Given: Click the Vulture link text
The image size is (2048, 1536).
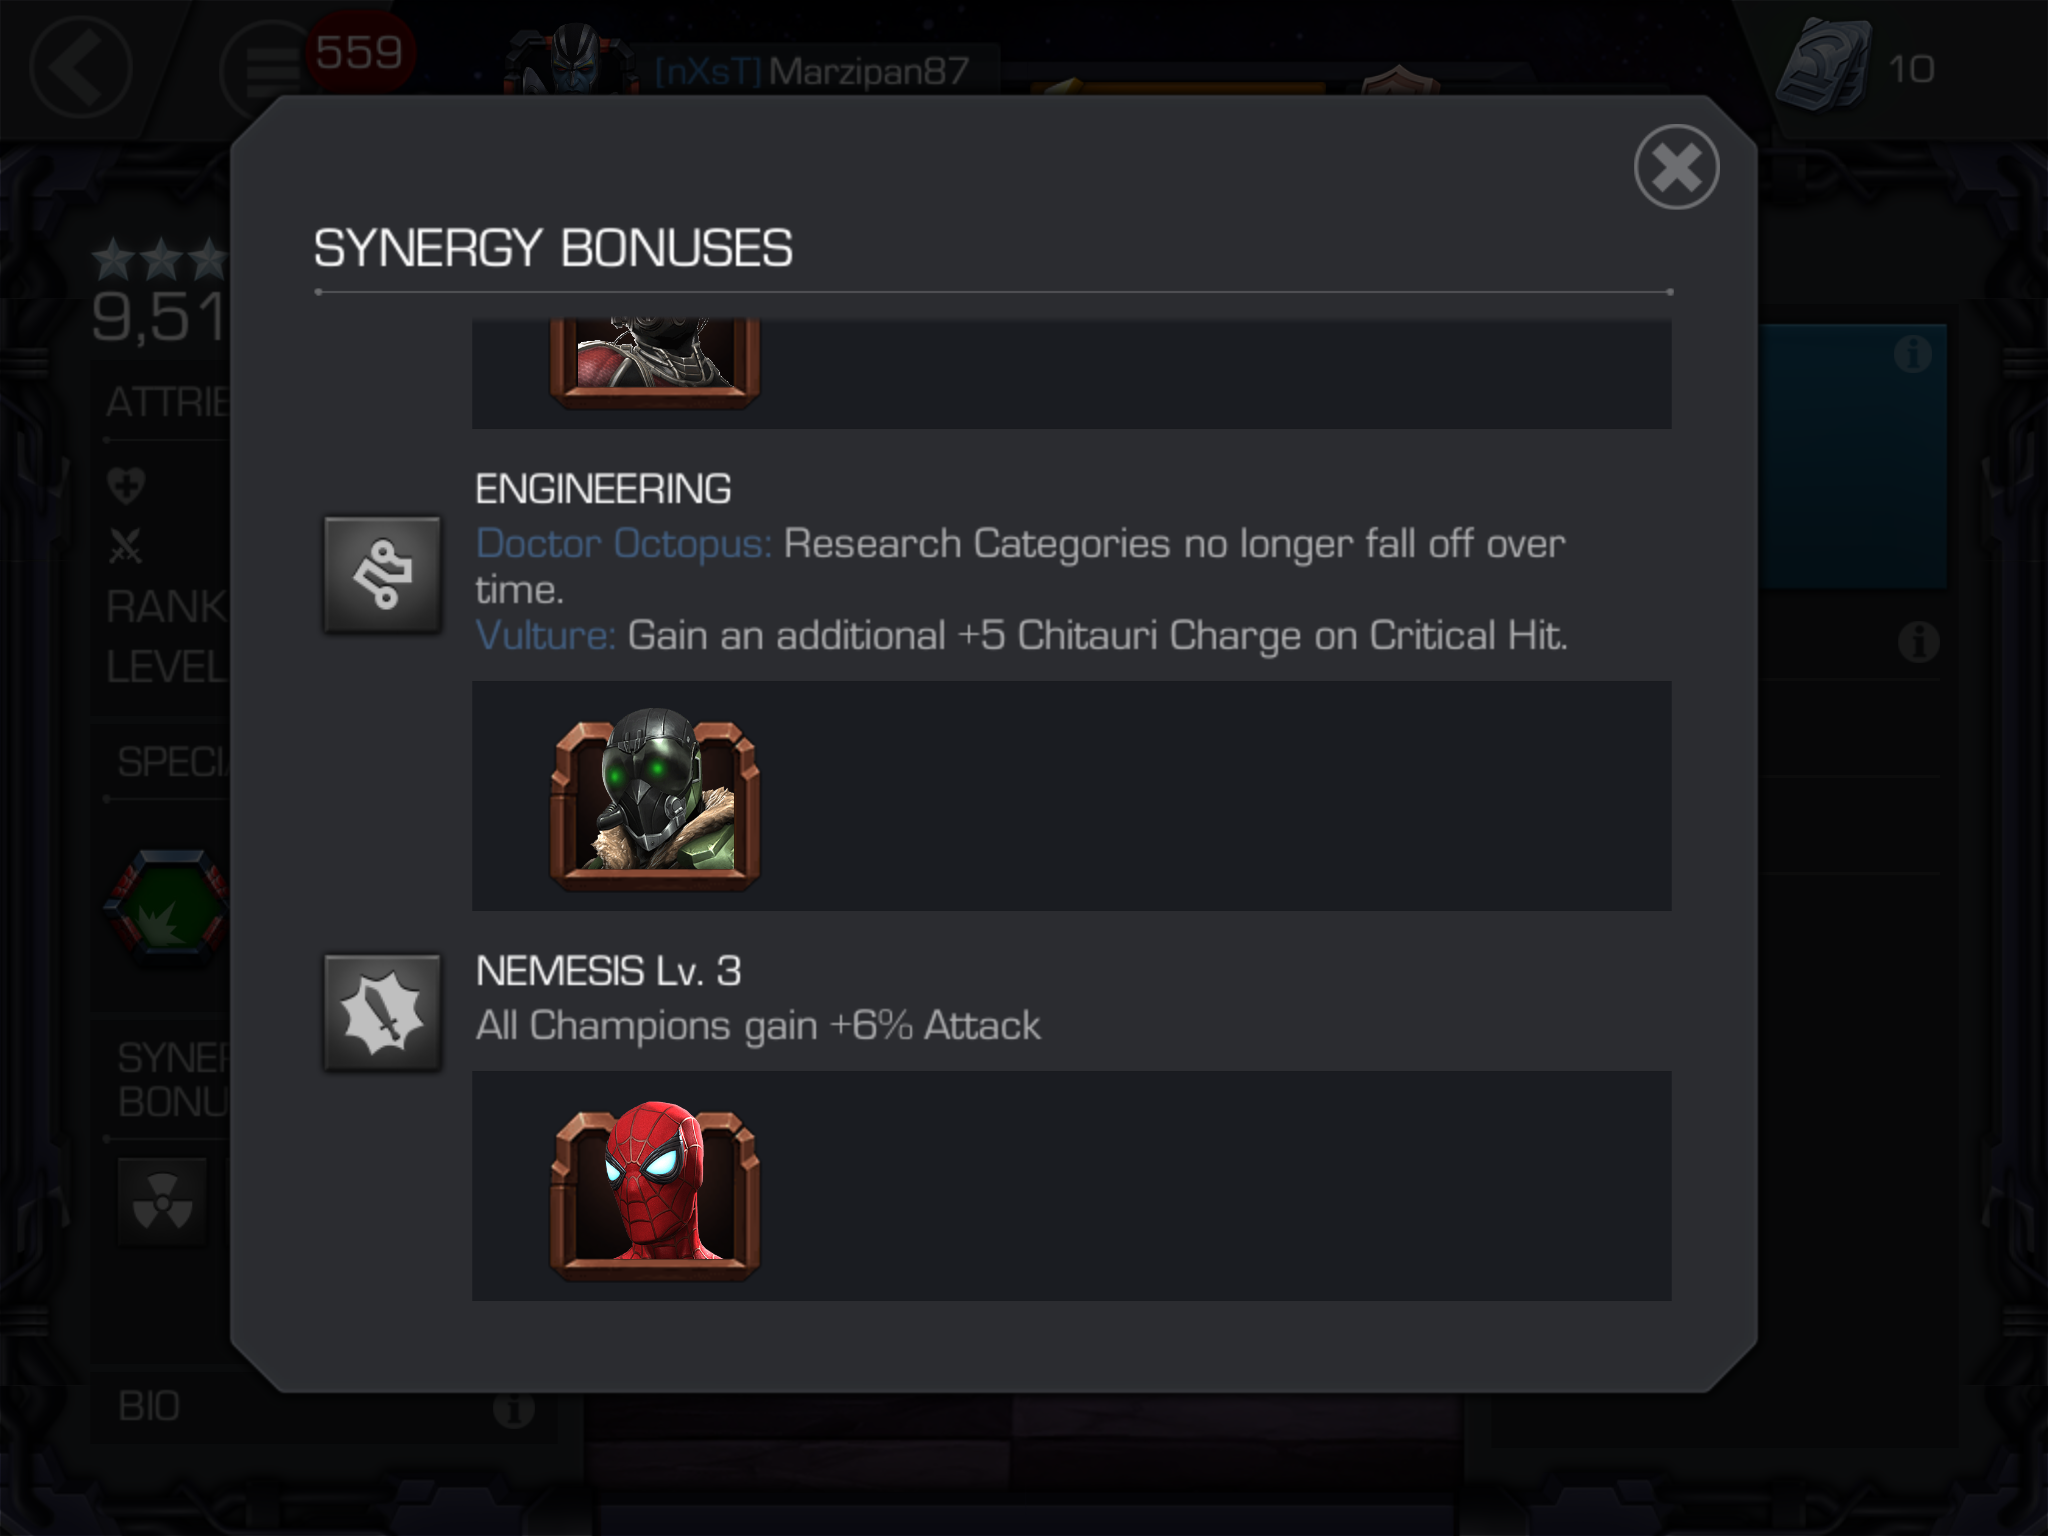Looking at the screenshot, I should [546, 636].
